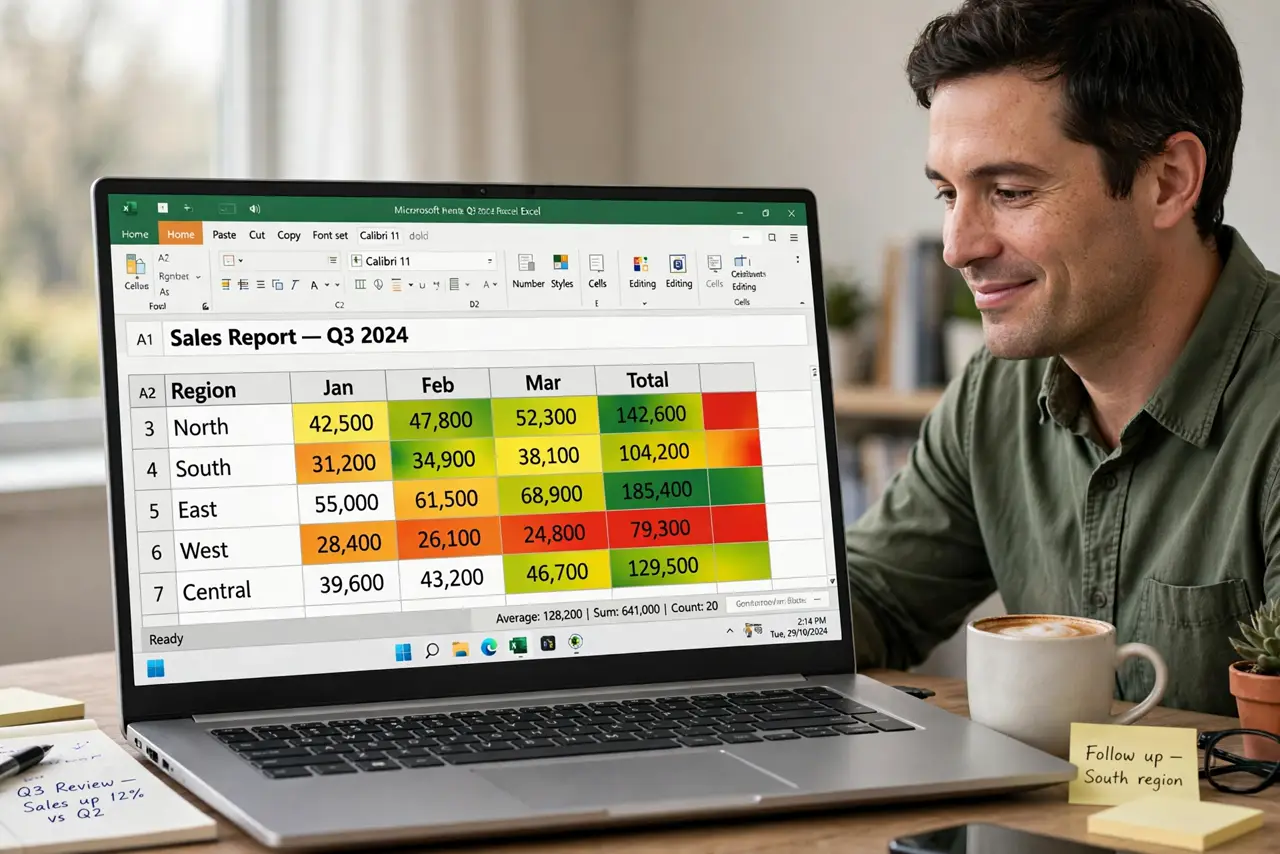Click the vertical scrollbar down arrow

coord(832,580)
